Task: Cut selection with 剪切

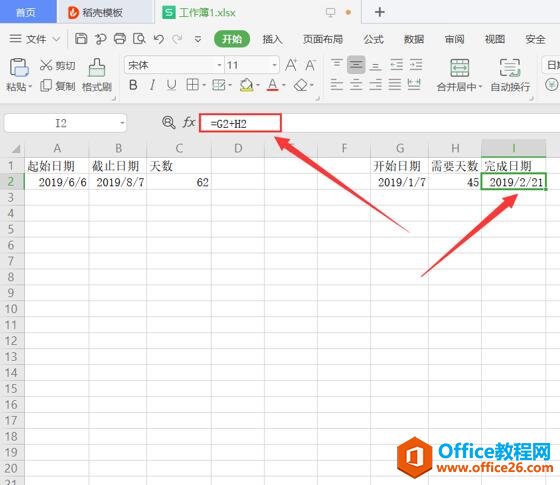Action: [57, 65]
